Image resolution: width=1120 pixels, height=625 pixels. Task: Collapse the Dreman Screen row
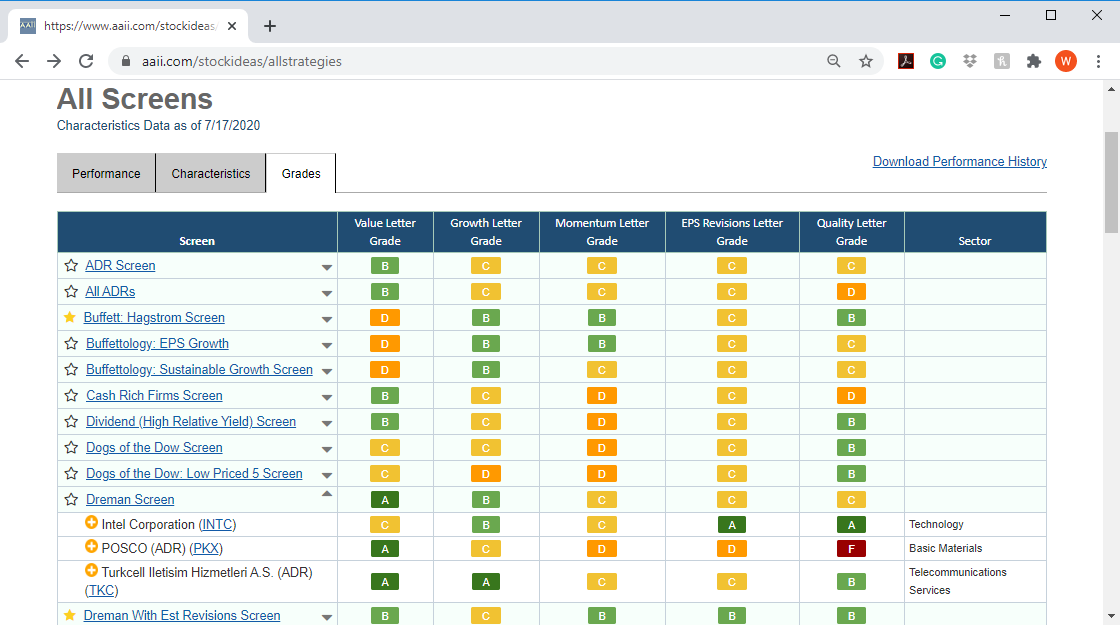(x=326, y=494)
